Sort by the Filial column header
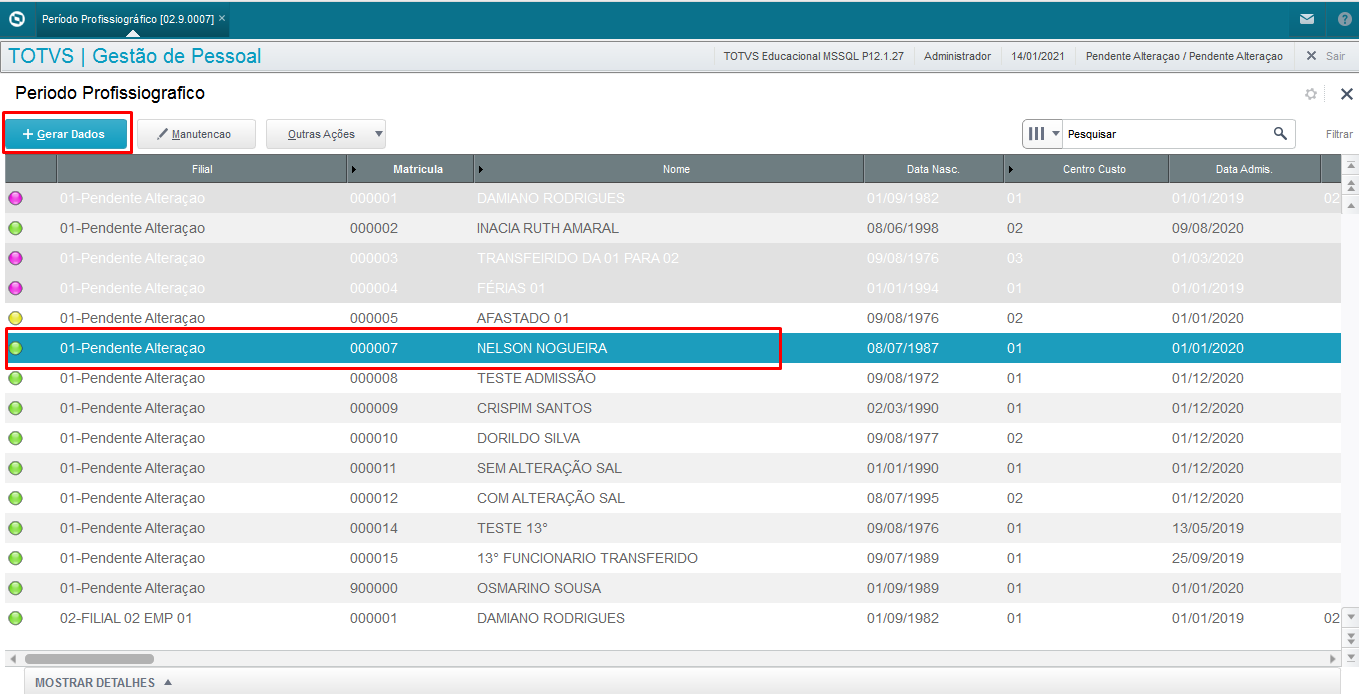 pyautogui.click(x=202, y=169)
